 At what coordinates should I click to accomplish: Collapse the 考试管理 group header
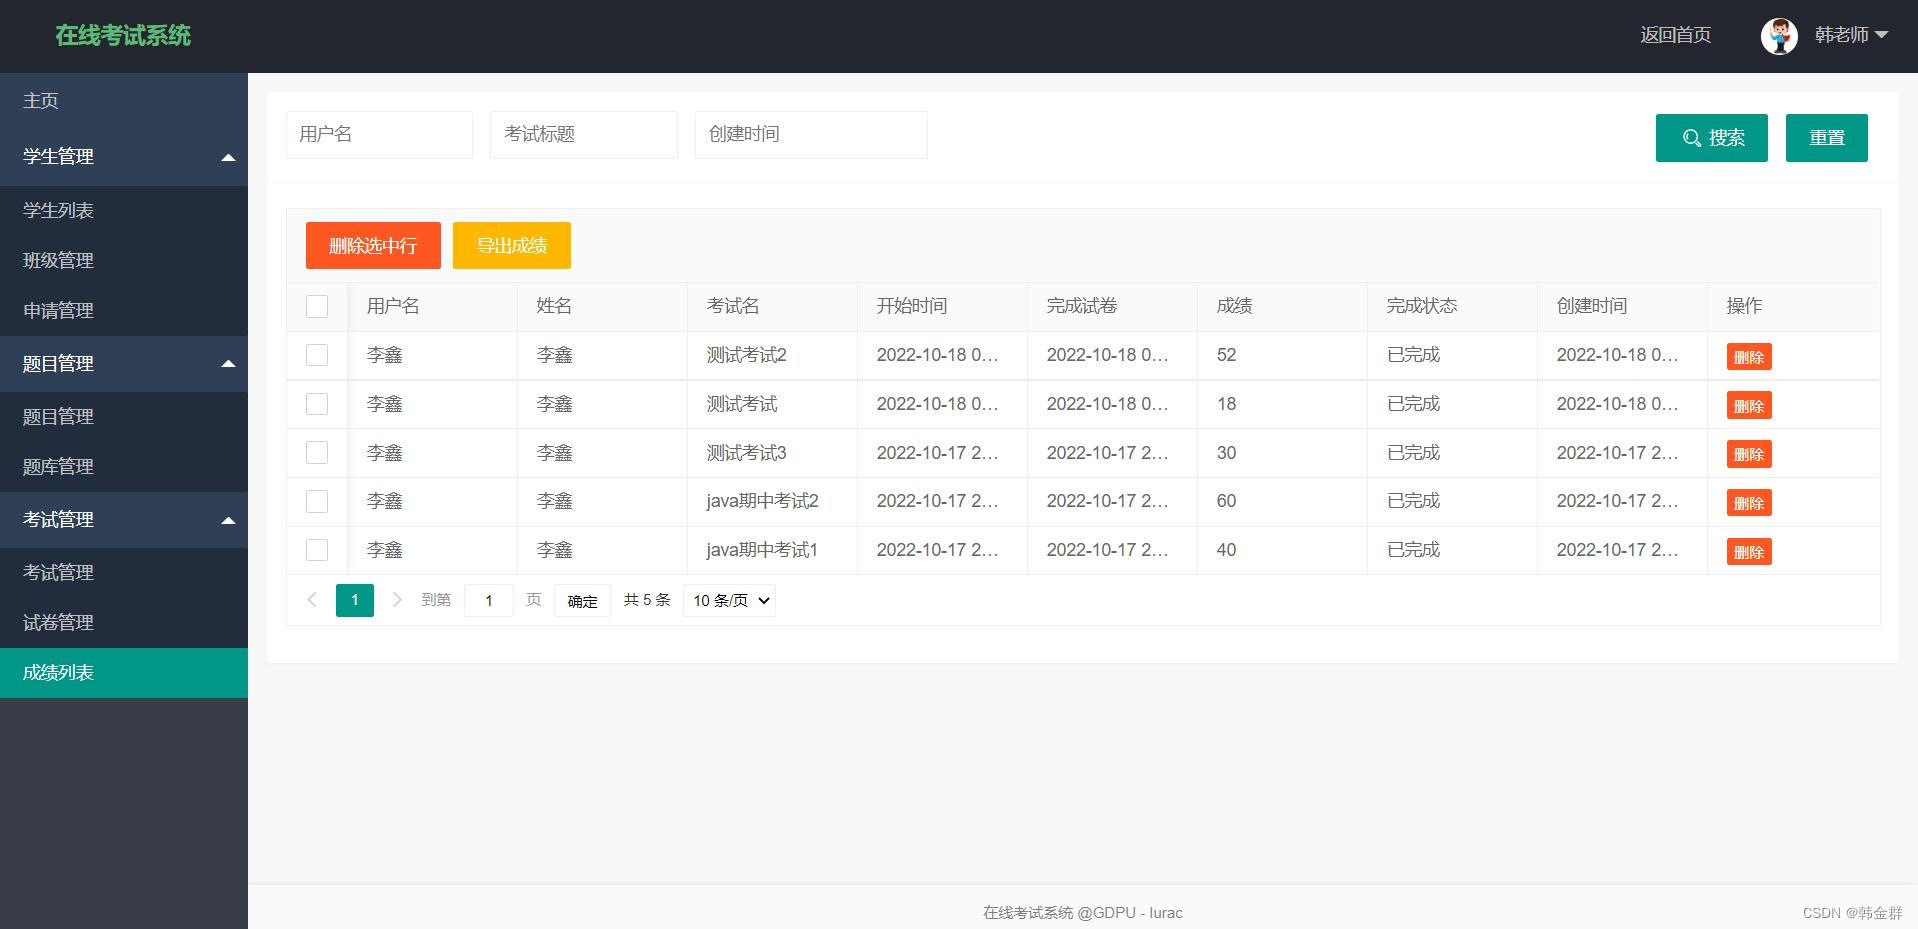tap(124, 520)
